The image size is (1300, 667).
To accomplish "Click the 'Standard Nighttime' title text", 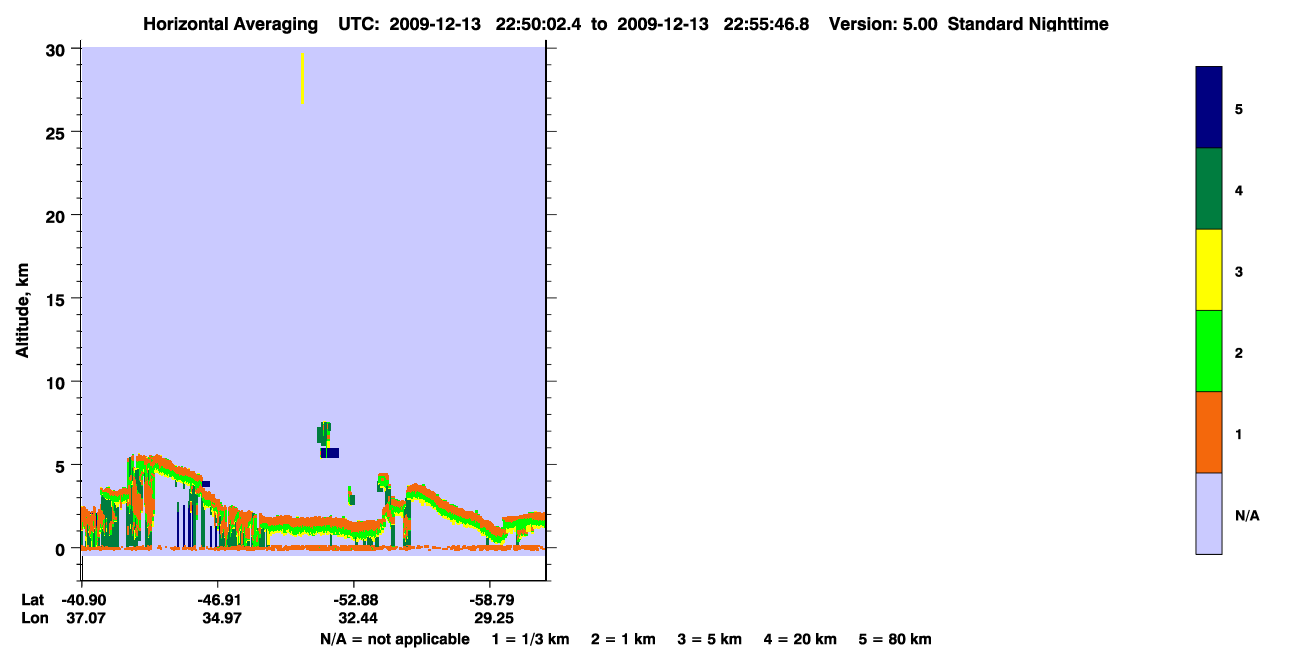I will pyautogui.click(x=1028, y=24).
